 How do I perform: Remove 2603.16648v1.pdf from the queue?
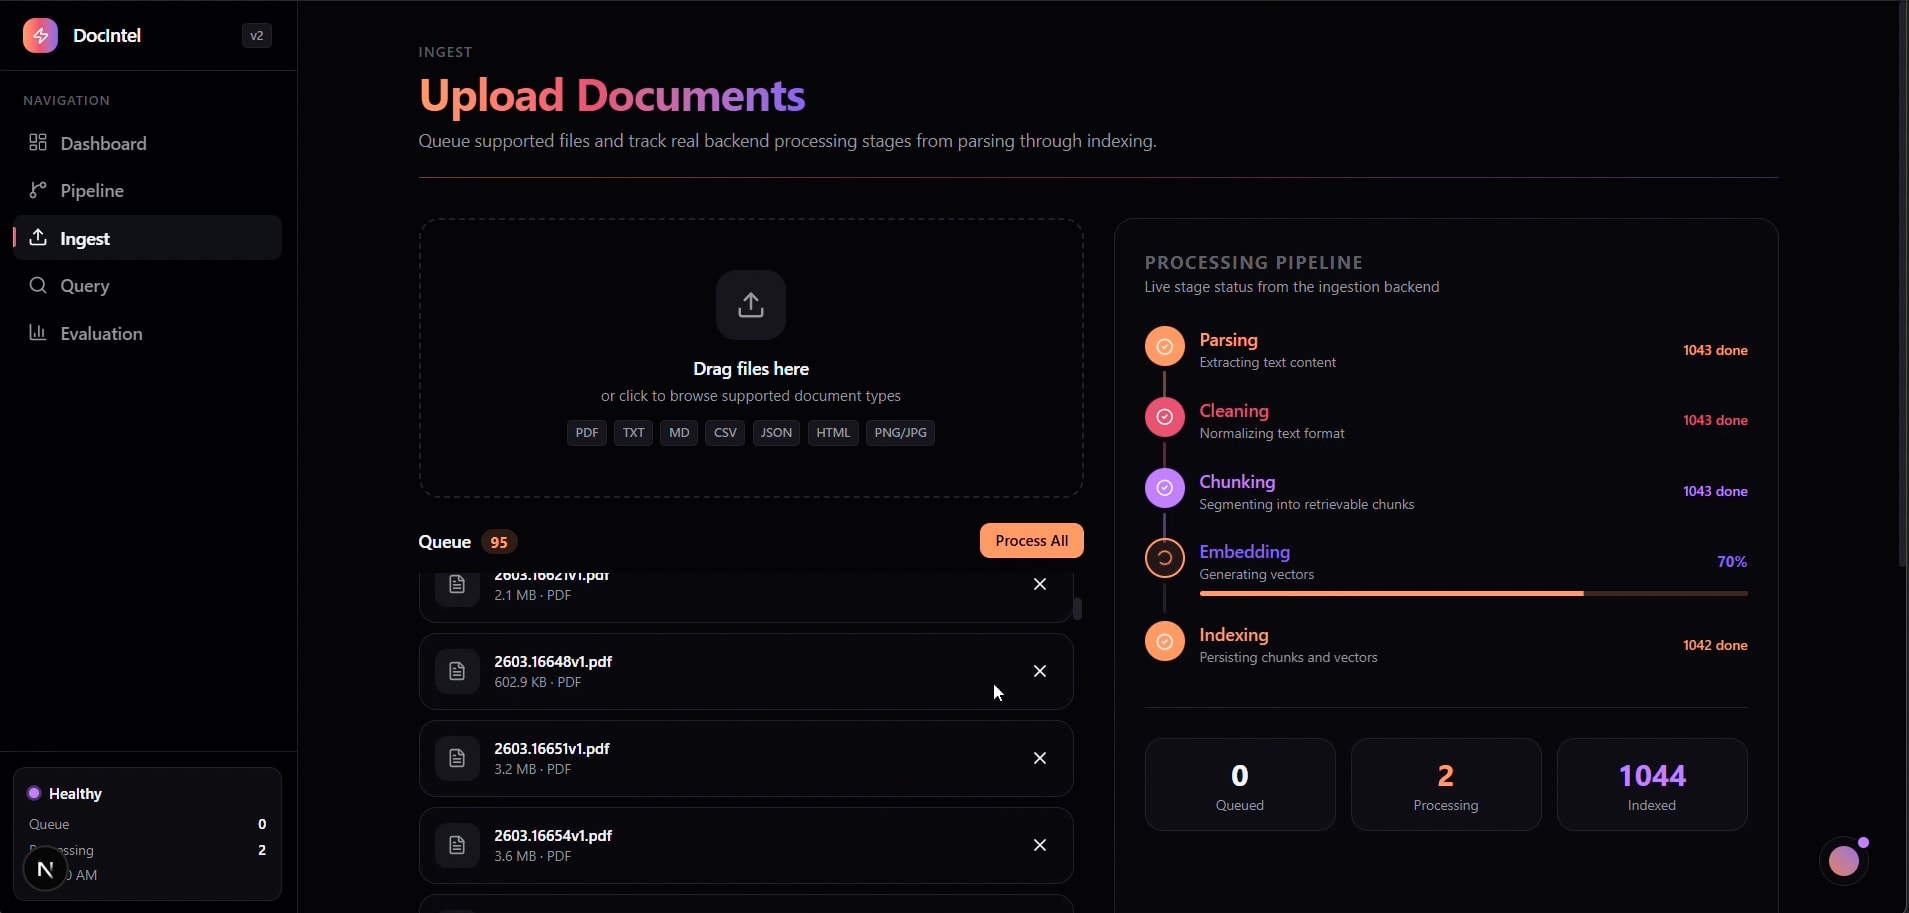coord(1038,670)
